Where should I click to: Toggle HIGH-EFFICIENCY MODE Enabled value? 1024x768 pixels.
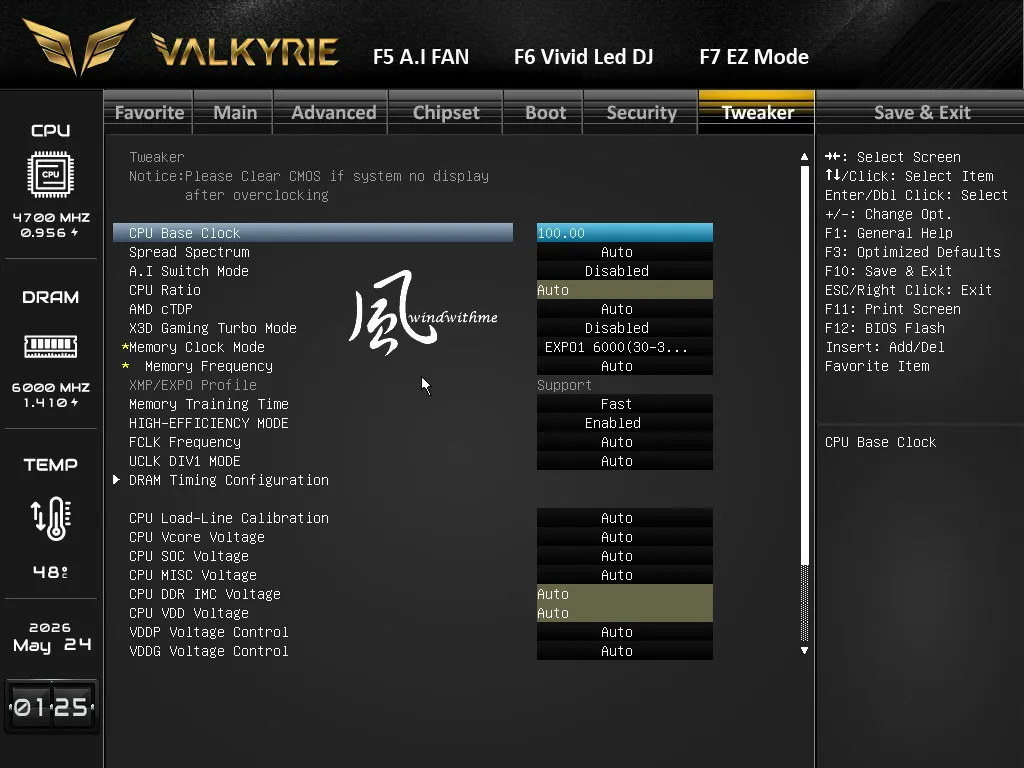[x=624, y=423]
